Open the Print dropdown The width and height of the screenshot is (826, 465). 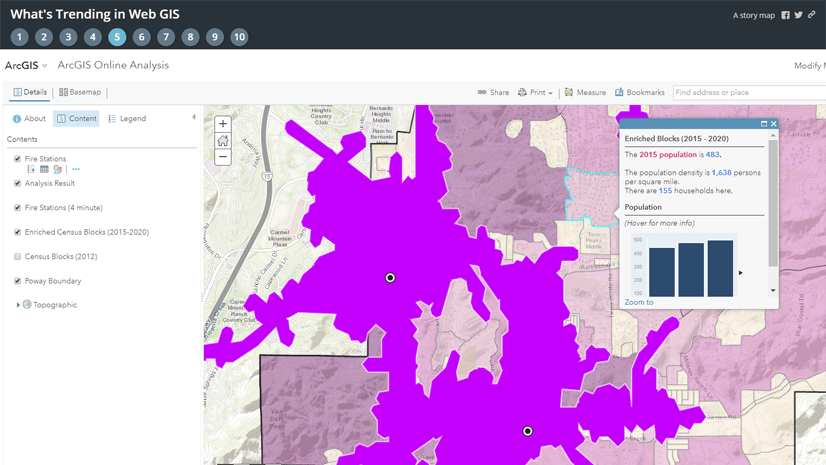[535, 92]
